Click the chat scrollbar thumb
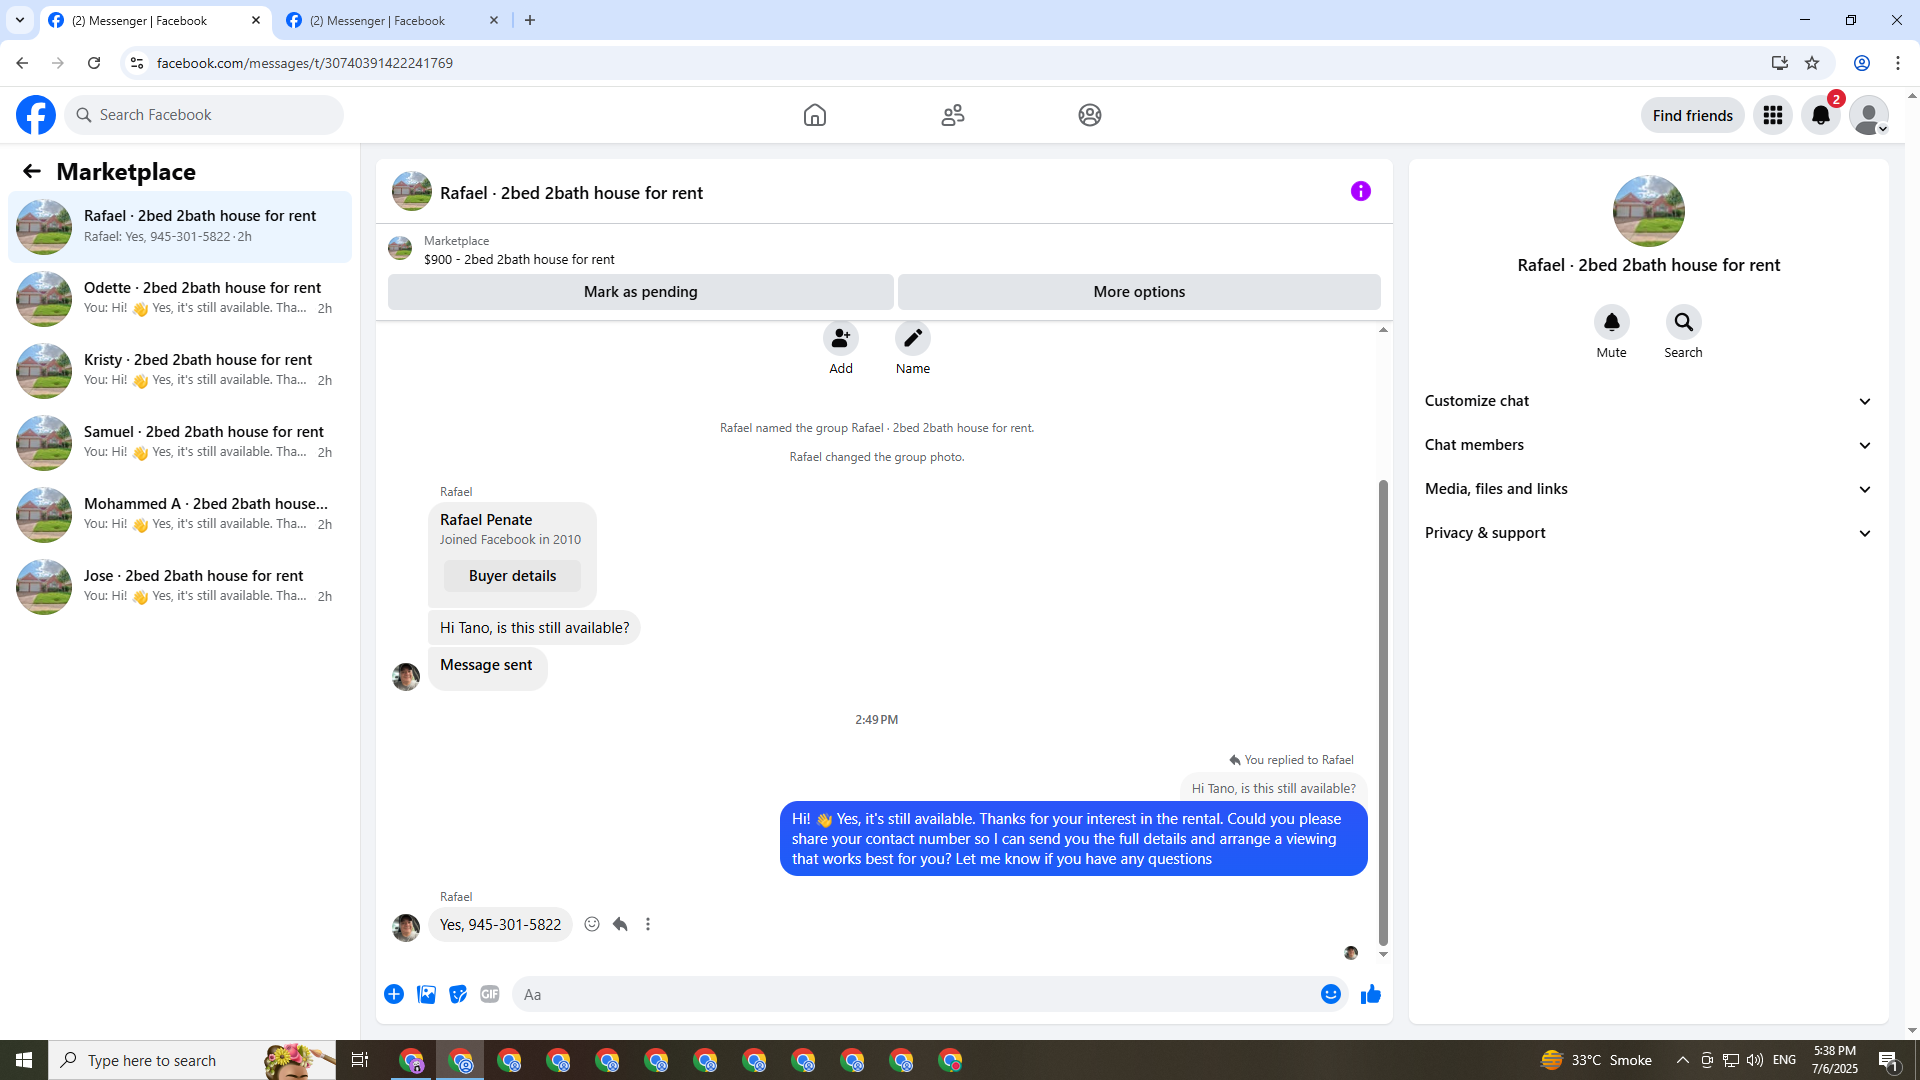Screen dimensions: 1920x1080 (x=1384, y=712)
